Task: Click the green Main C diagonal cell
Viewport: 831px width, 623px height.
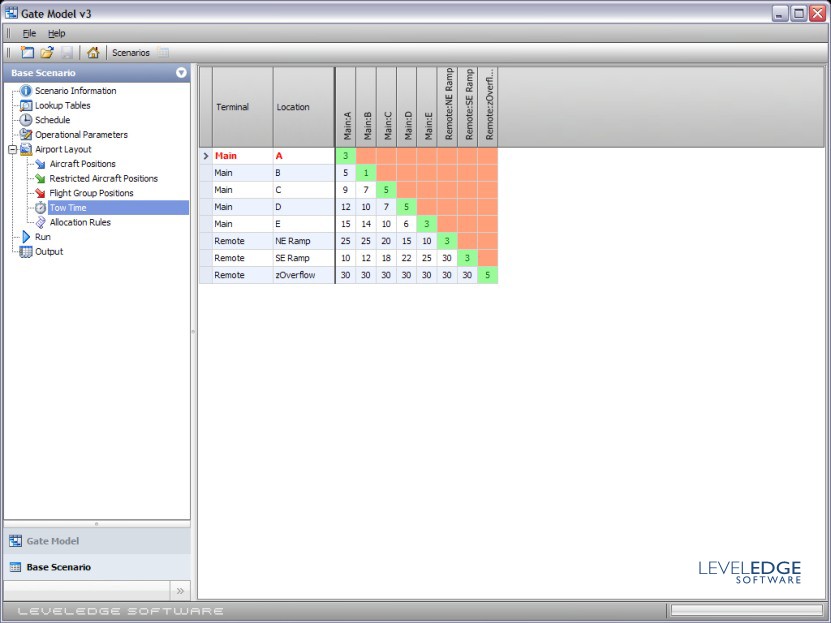Action: click(x=386, y=189)
